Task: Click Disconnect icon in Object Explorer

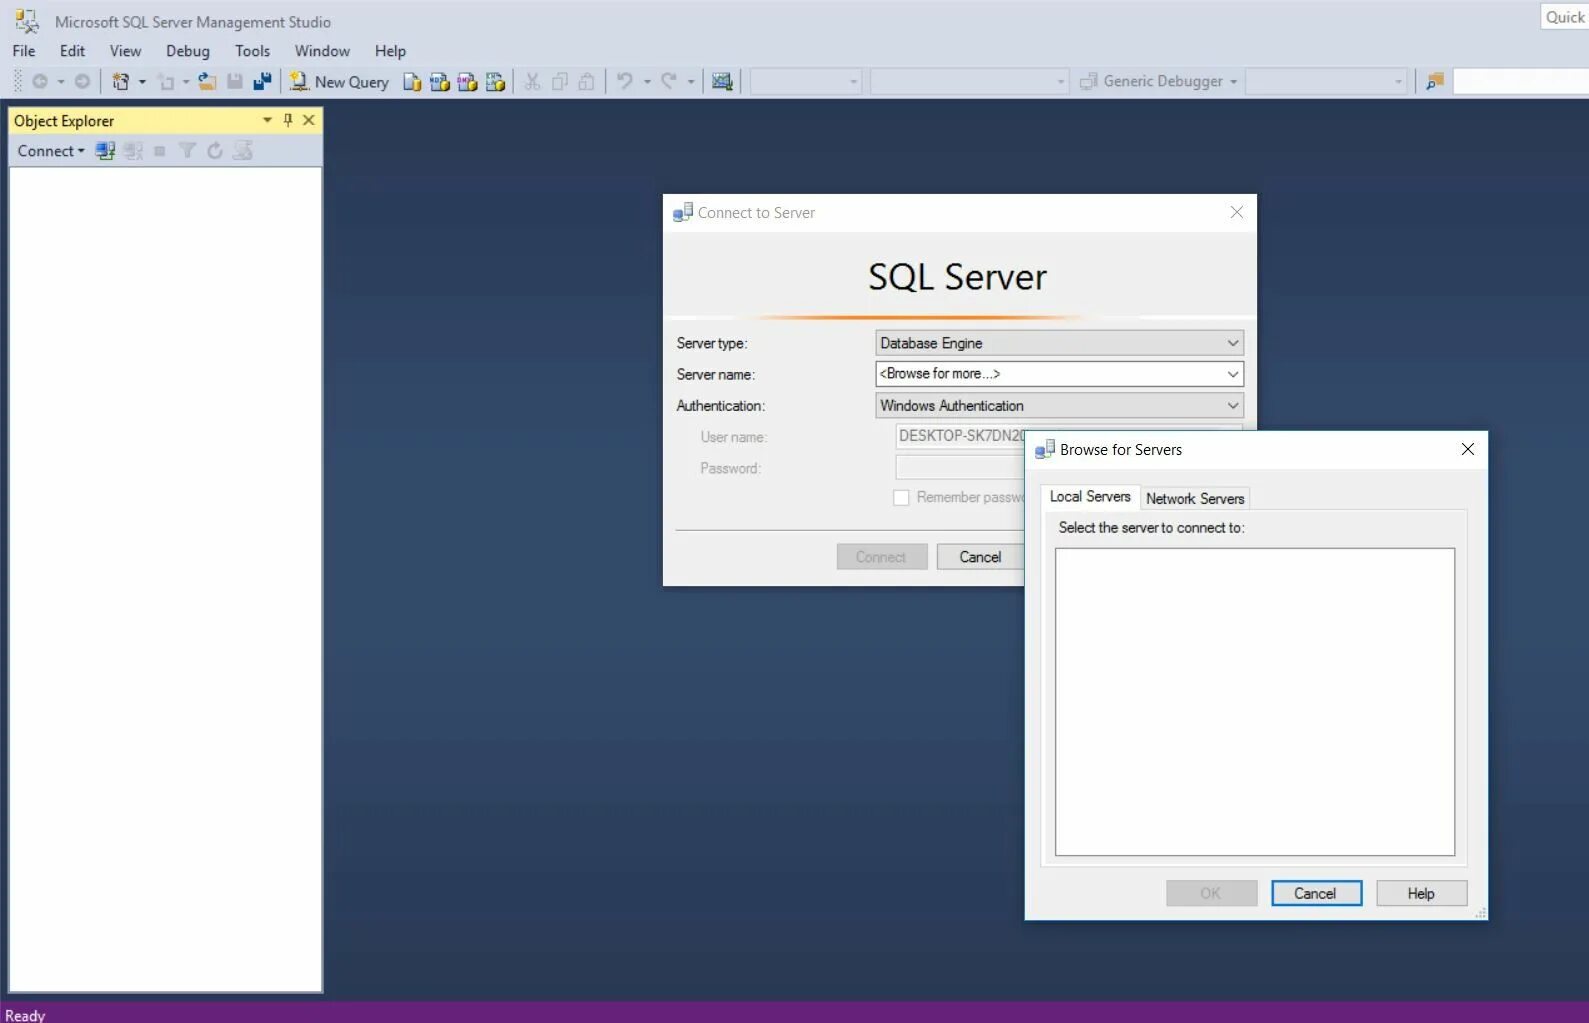Action: 133,151
